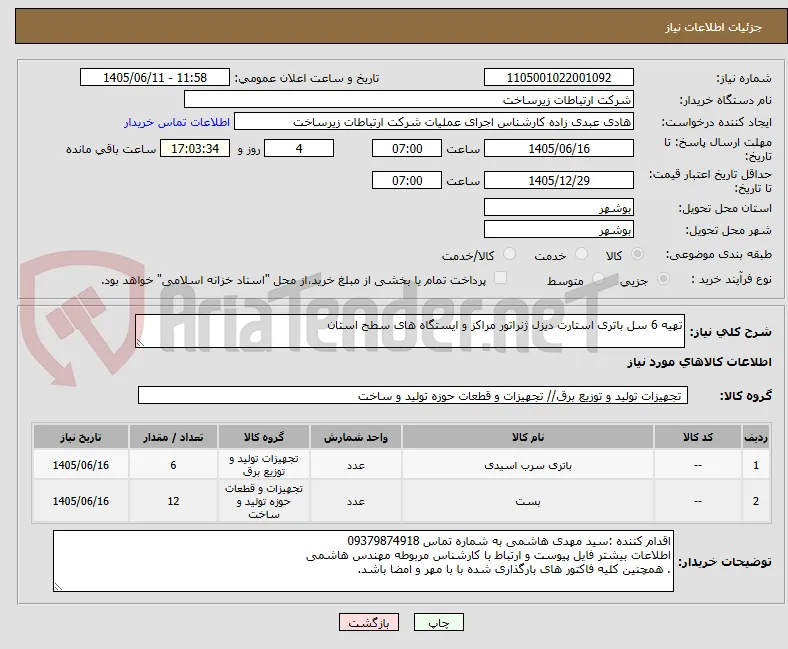Click buyer organization field شرکت ارتباطات زیرساخت
788x649 pixels.
pyautogui.click(x=409, y=100)
